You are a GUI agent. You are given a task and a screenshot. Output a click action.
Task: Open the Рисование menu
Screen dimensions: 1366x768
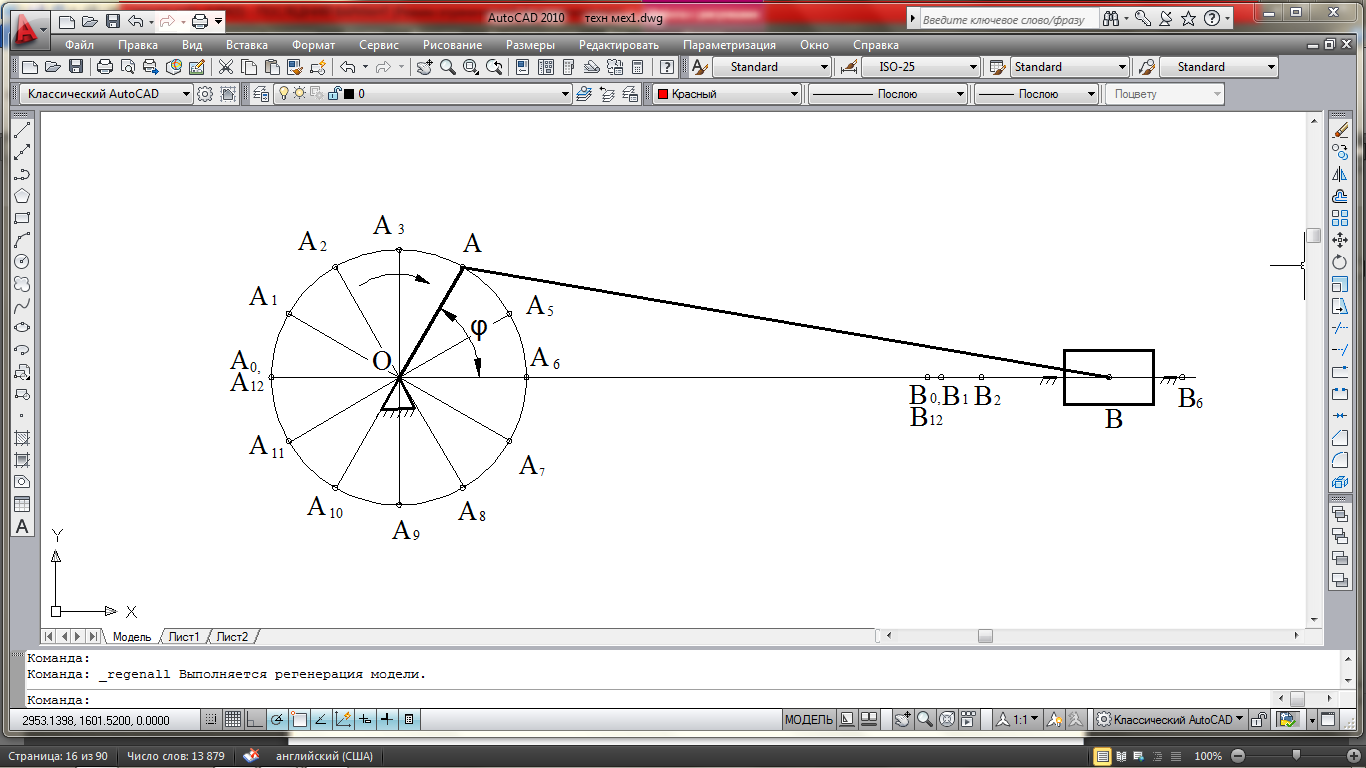(452, 45)
